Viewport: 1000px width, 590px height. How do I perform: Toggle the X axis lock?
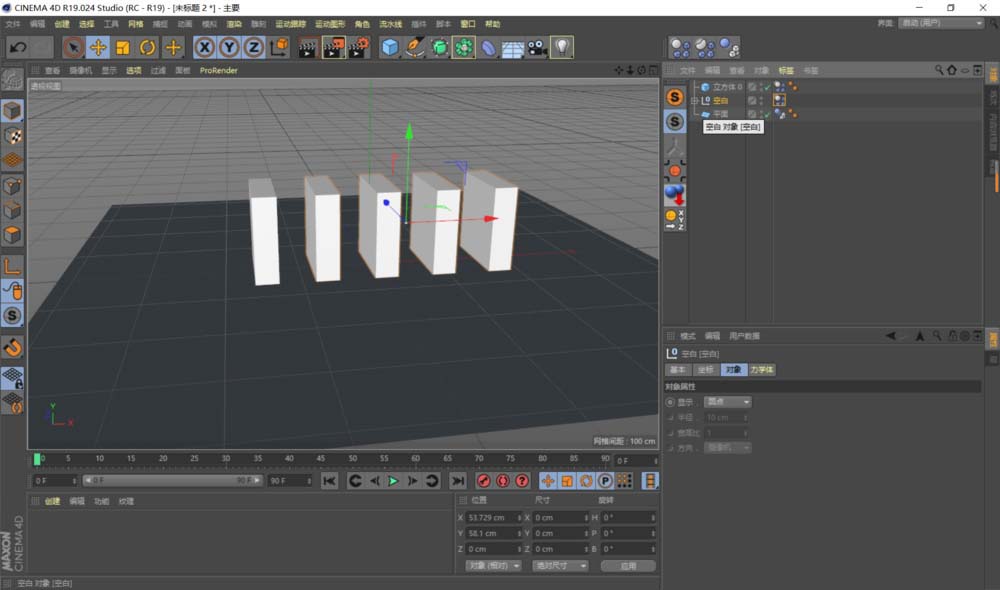204,47
